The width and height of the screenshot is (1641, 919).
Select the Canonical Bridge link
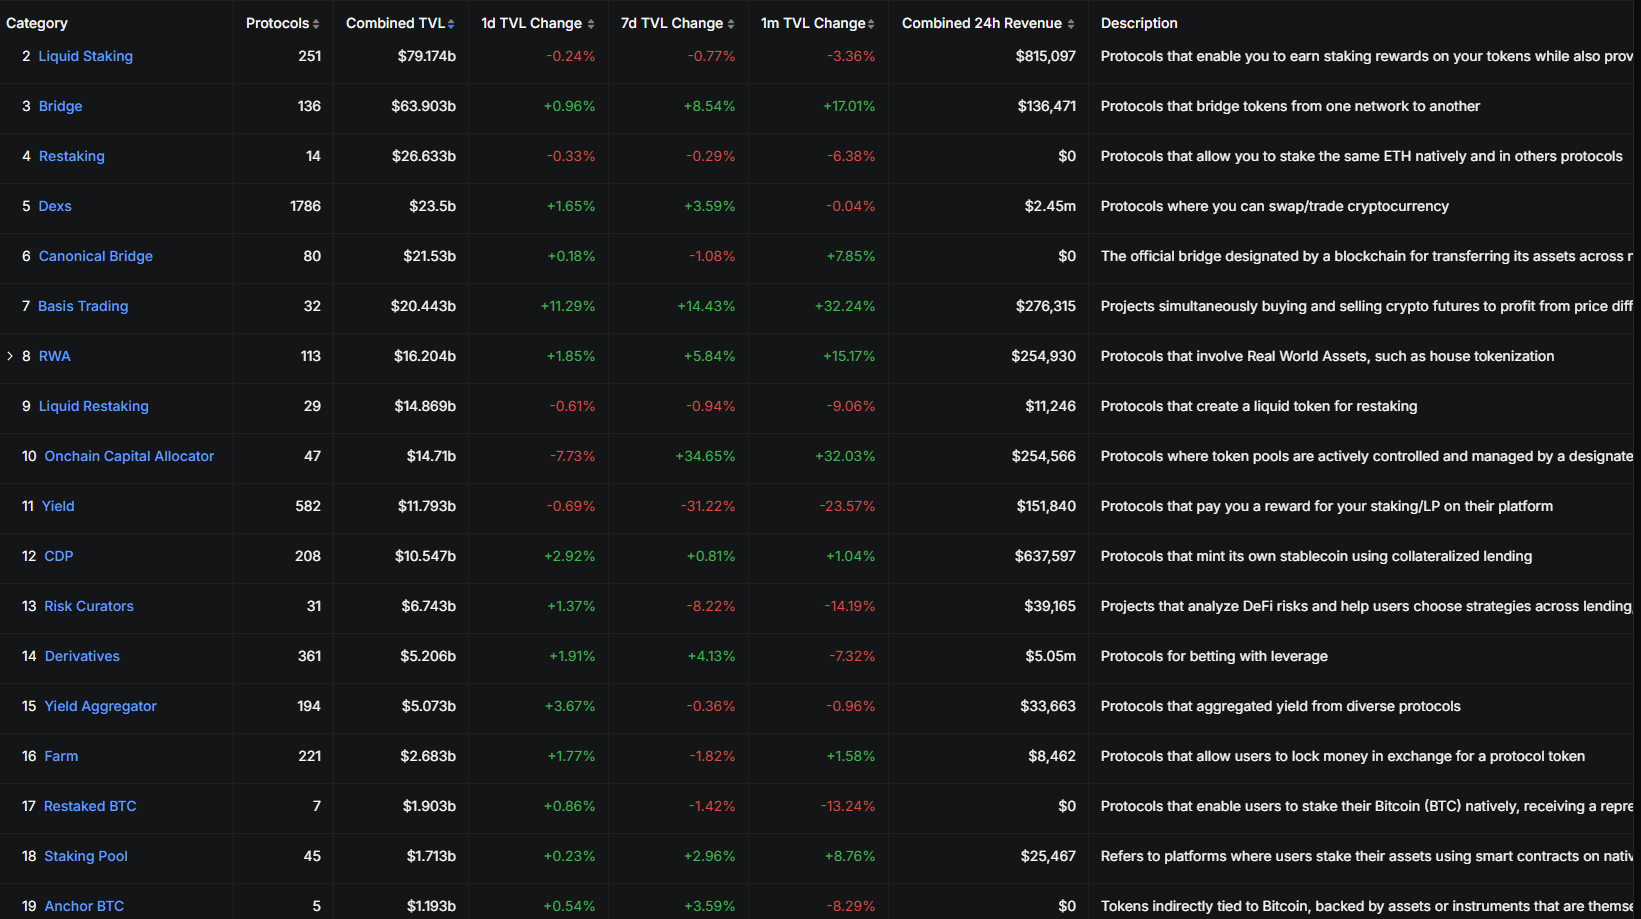95,256
